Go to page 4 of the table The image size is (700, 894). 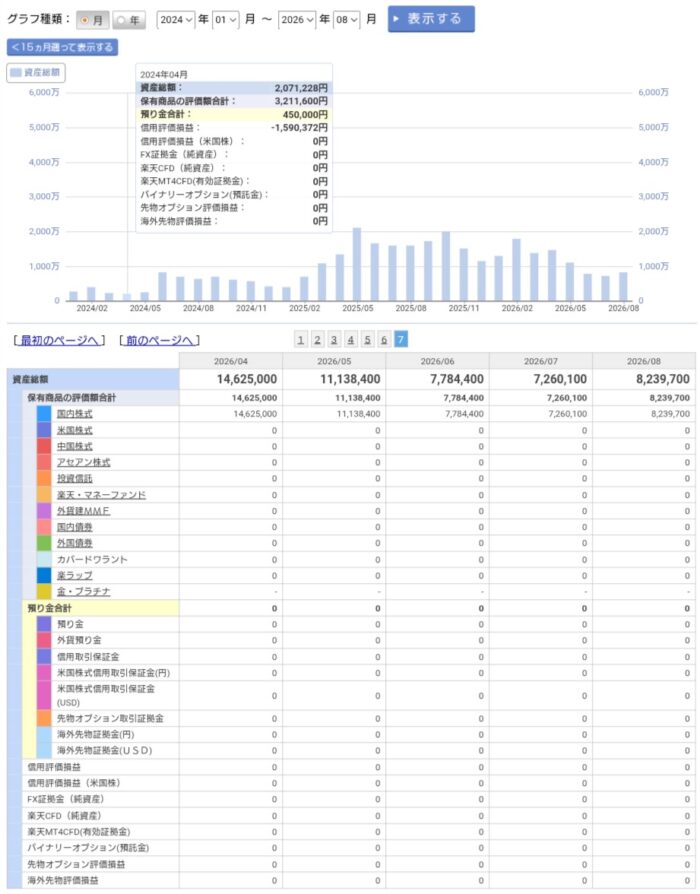click(351, 340)
